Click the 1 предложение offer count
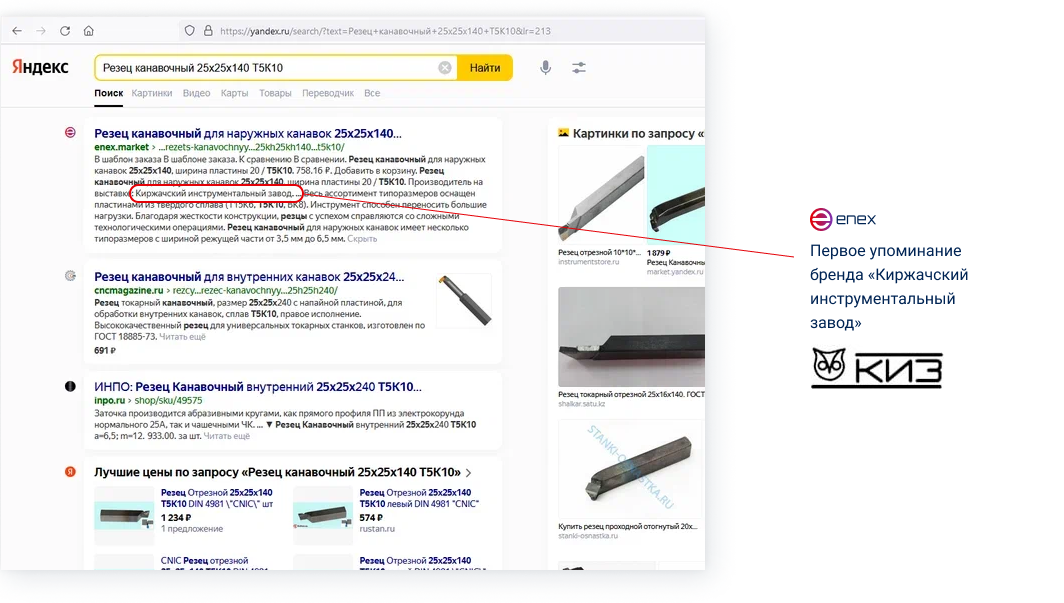1064x603 pixels. click(x=192, y=529)
